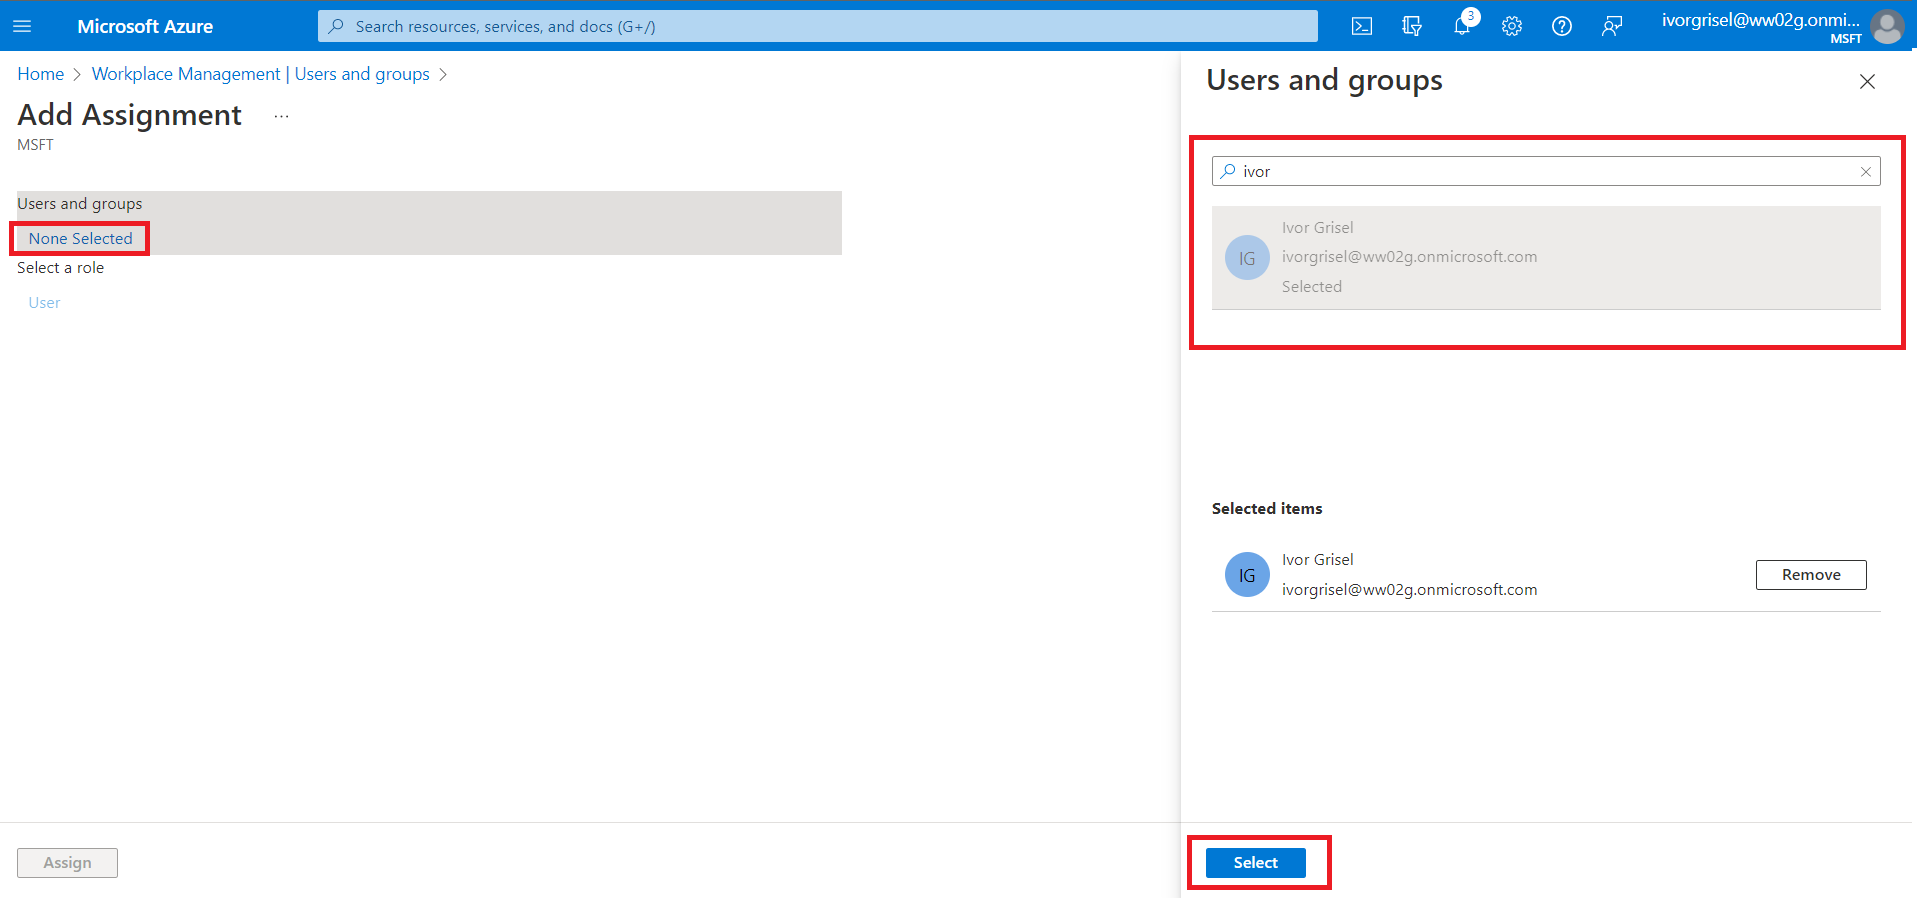Launch Cloud Shell from top bar
The image size is (1920, 898).
click(1362, 26)
